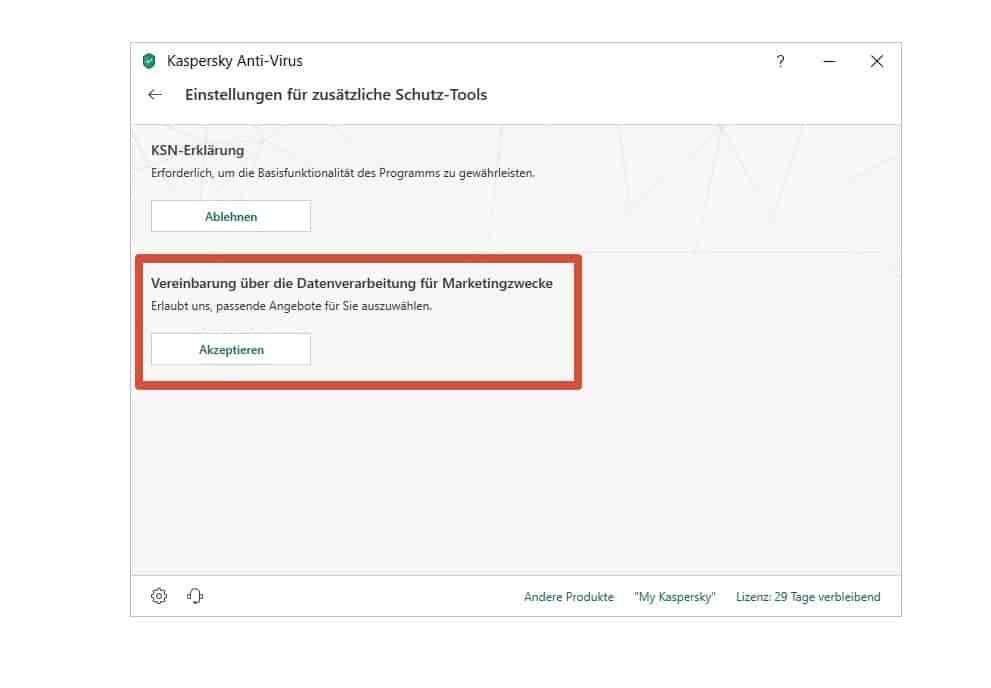Click the Kaspersky shield logo icon

[x=149, y=61]
